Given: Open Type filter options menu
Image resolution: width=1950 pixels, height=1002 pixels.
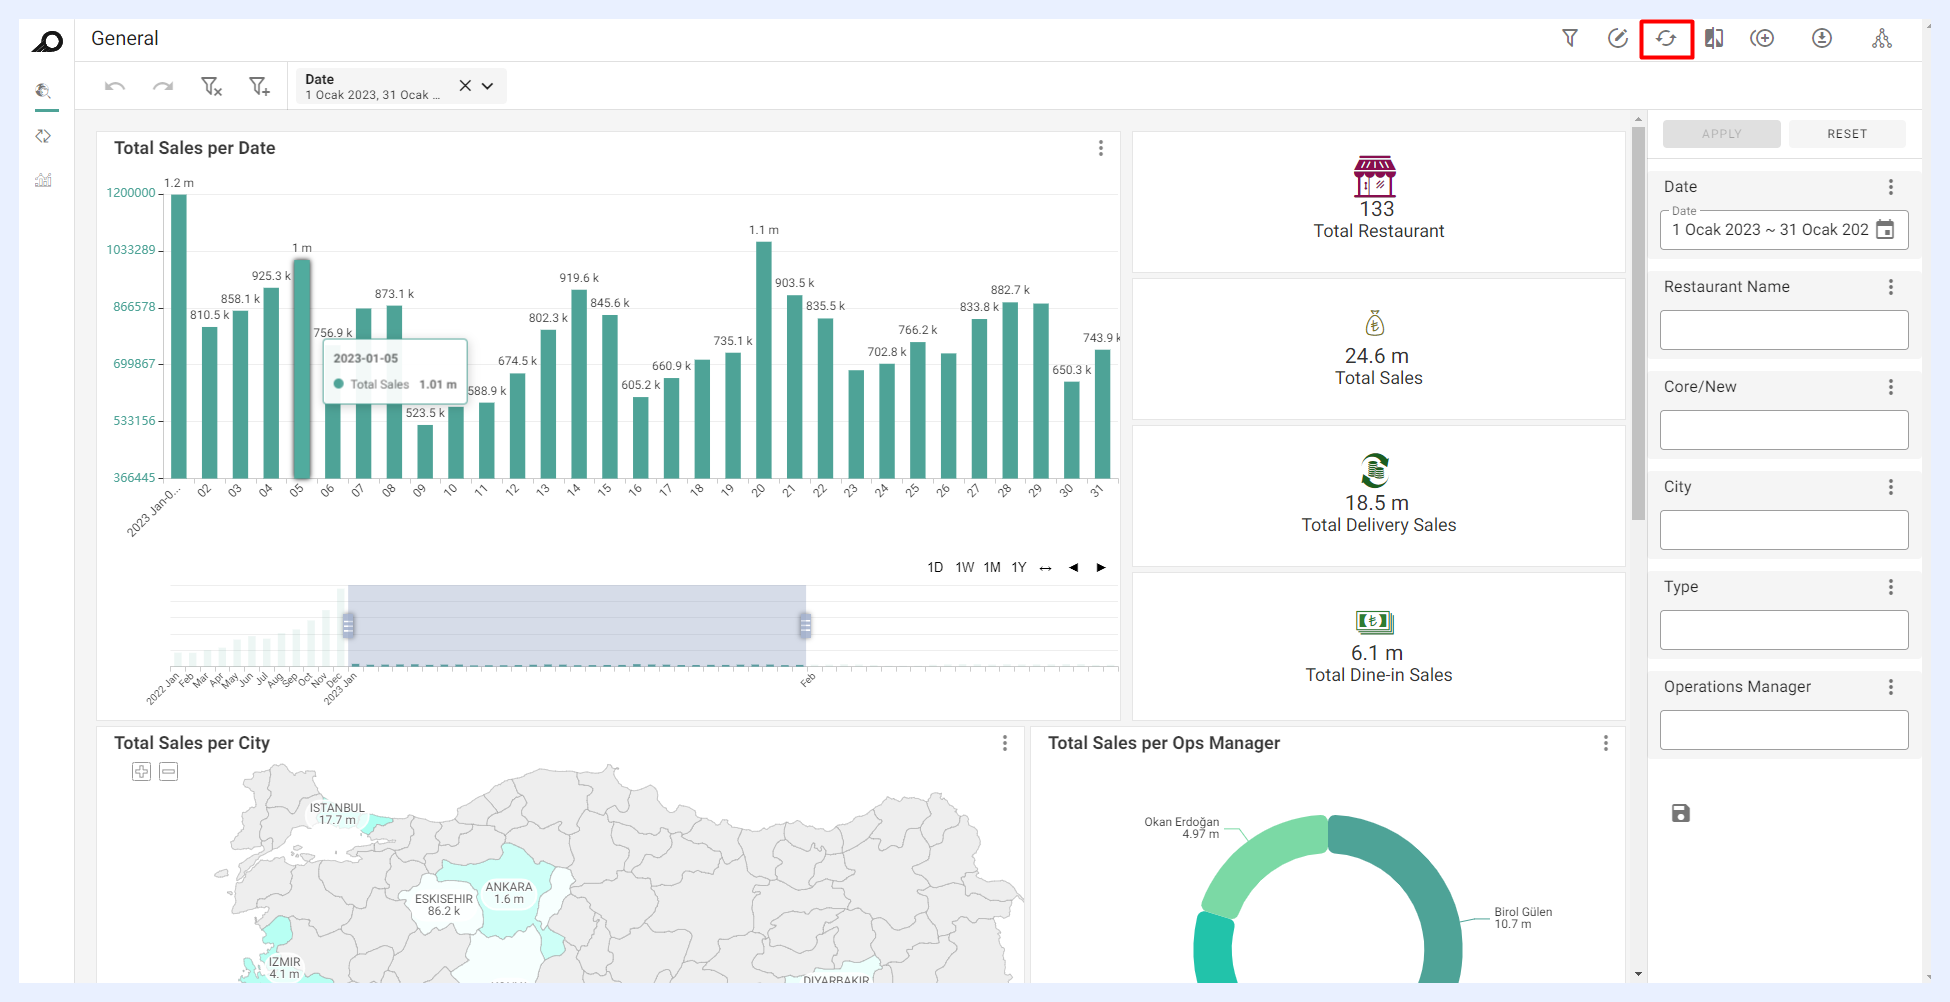Looking at the screenshot, I should pyautogui.click(x=1891, y=587).
